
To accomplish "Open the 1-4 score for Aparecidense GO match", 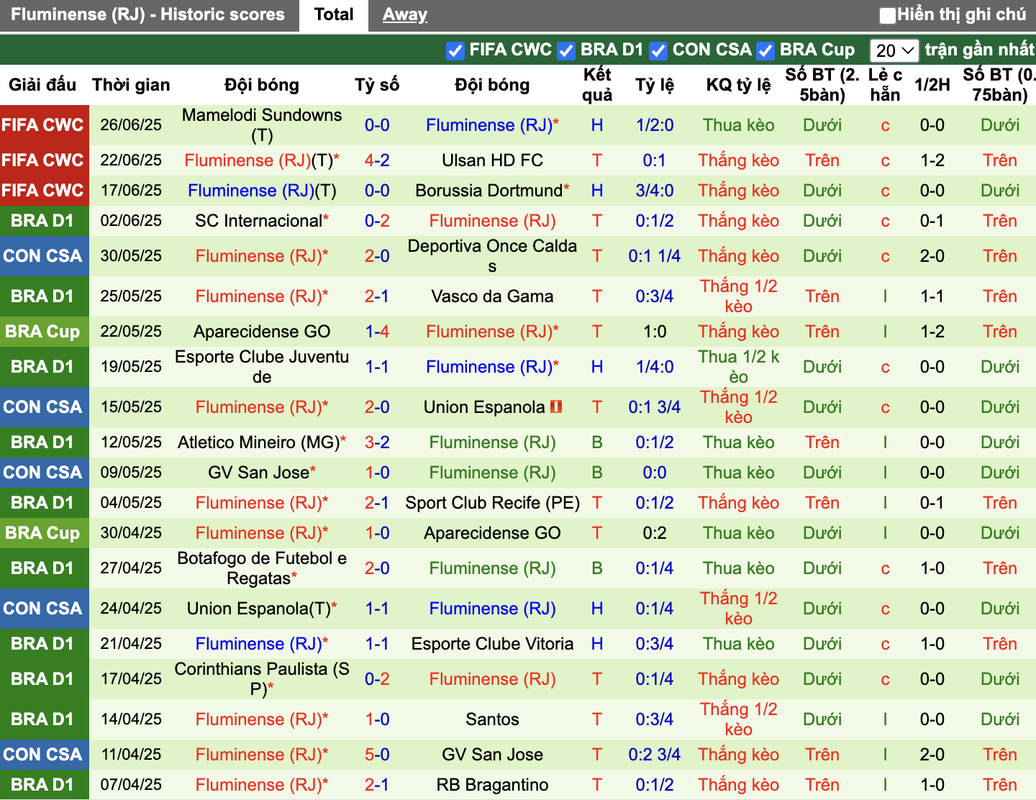I will (377, 332).
